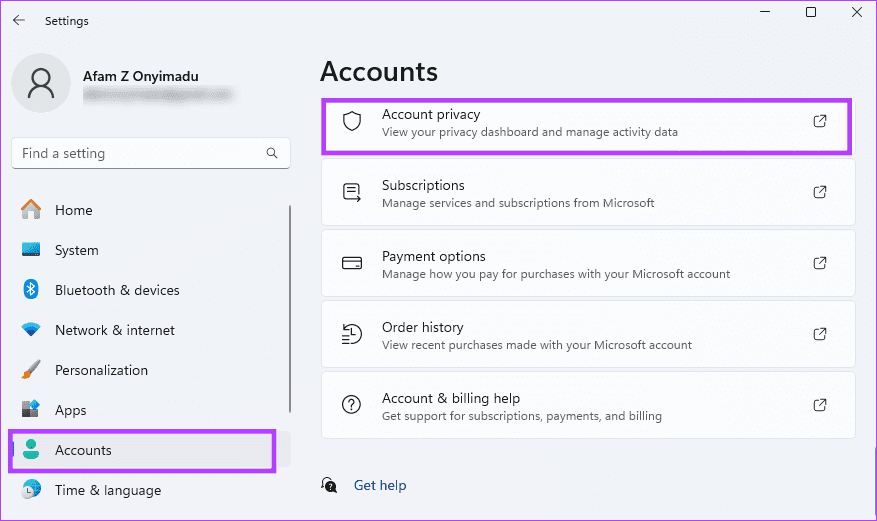Minimize the Settings window
877x521 pixels.
tap(765, 12)
